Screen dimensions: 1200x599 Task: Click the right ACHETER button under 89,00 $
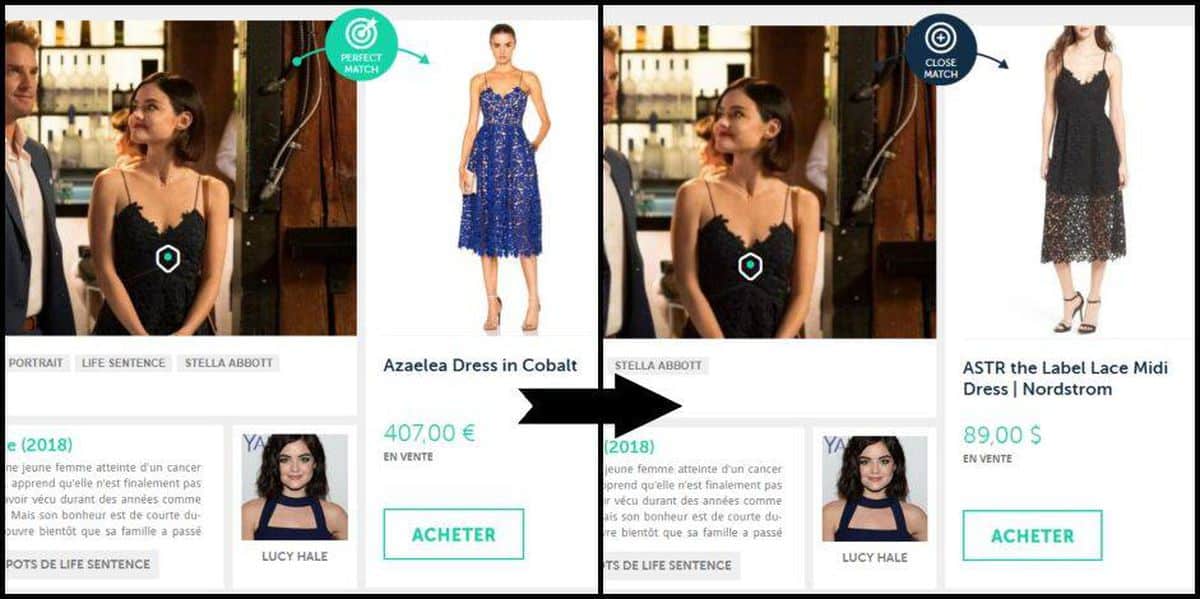point(1032,535)
